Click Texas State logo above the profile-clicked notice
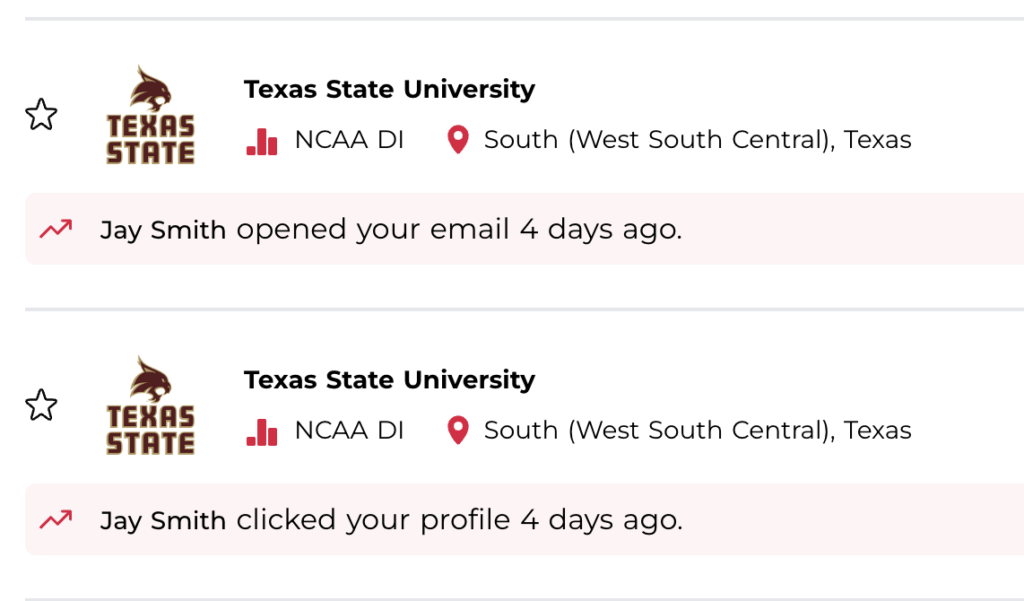The height and width of the screenshot is (601, 1024). point(151,406)
